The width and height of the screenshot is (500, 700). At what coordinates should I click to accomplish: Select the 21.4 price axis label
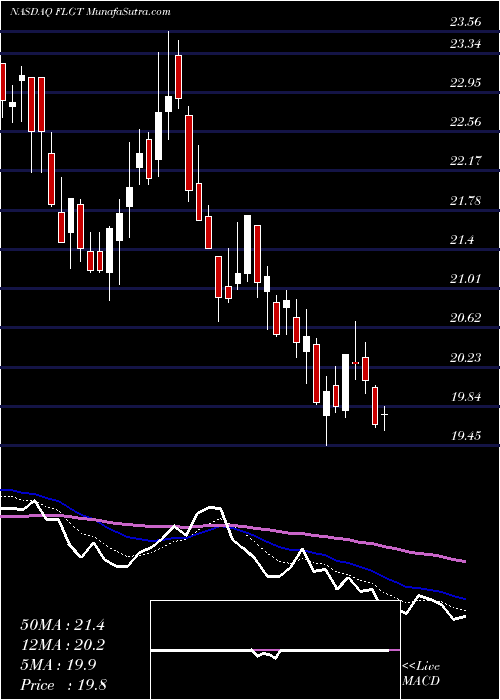462,240
